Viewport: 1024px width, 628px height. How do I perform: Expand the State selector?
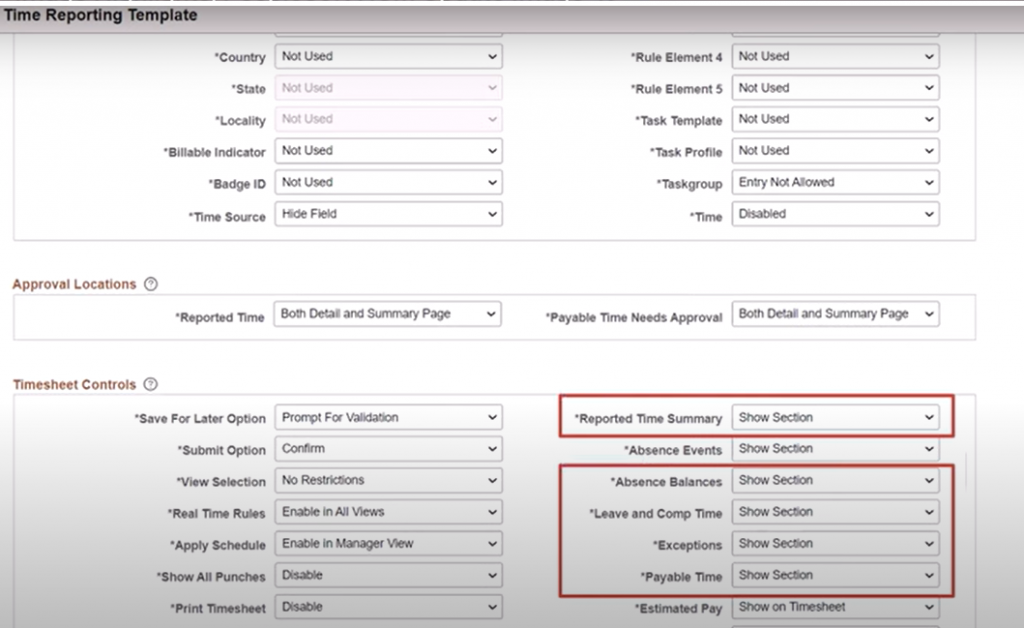[388, 88]
